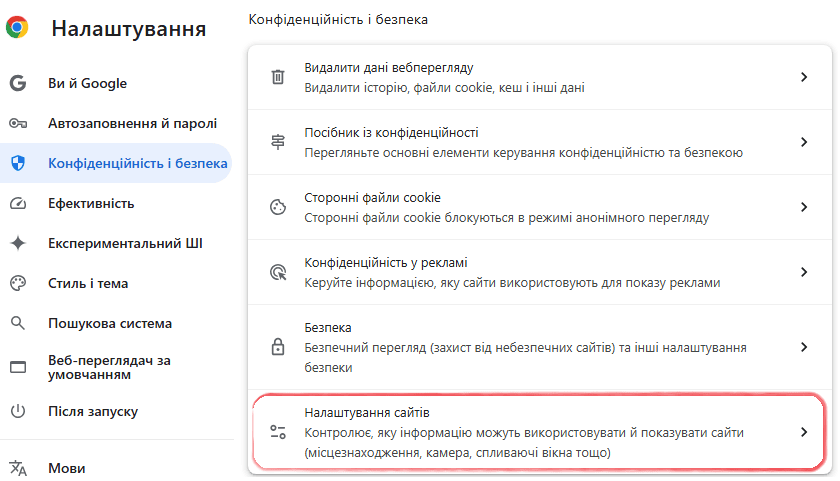Open Пошукова система settings
Viewport: 840px width, 481px height.
110,323
